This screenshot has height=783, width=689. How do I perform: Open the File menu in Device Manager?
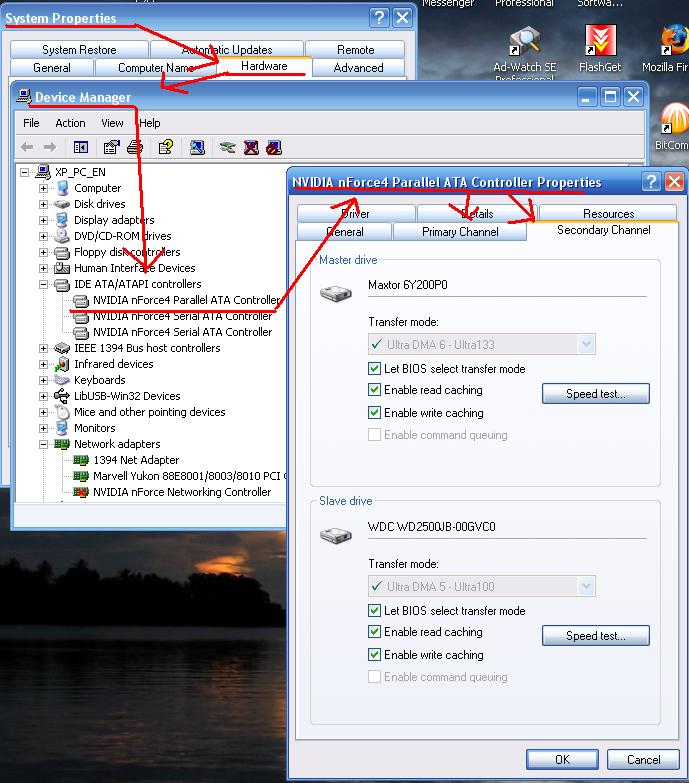click(31, 123)
